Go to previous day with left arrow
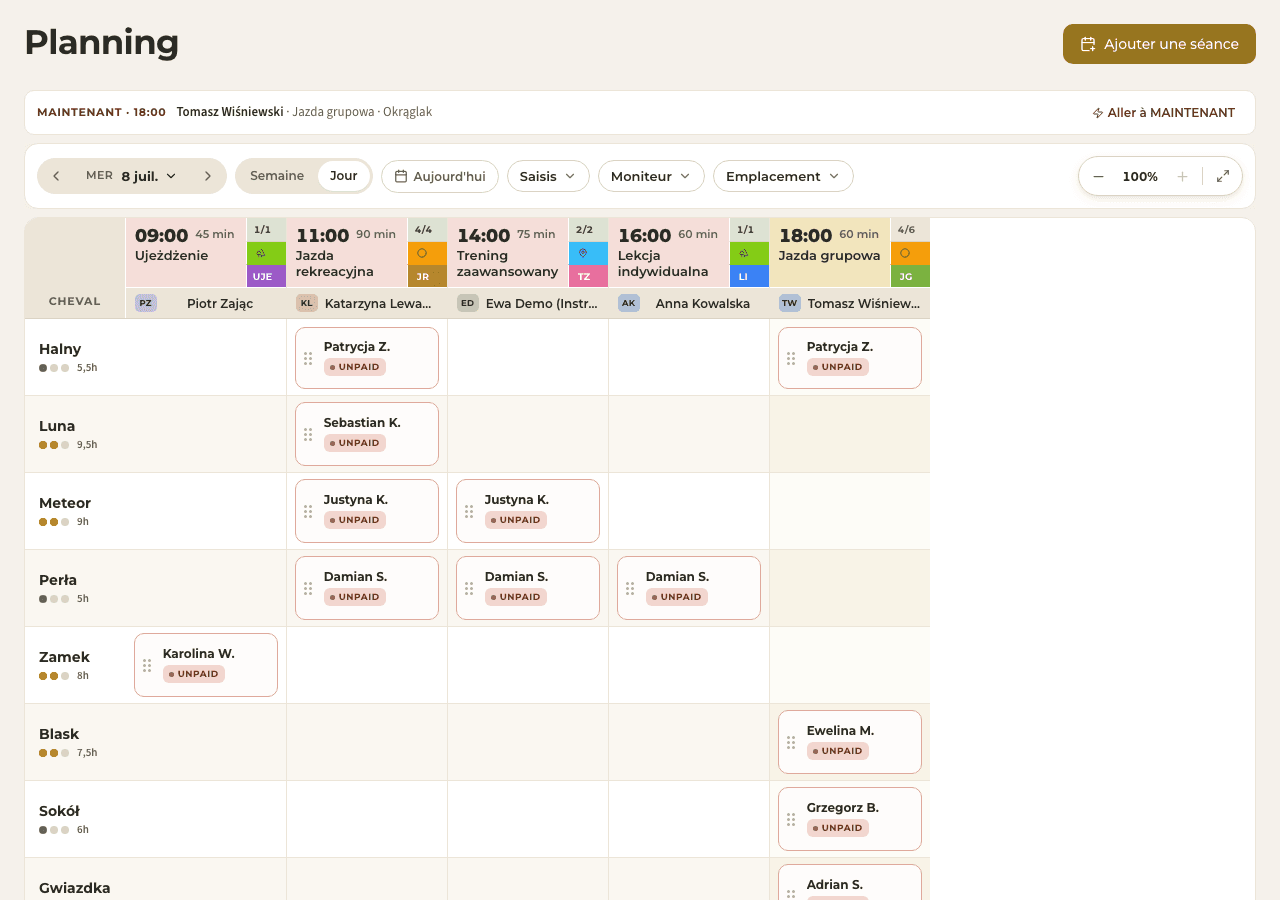The height and width of the screenshot is (900, 1280). pyautogui.click(x=56, y=176)
